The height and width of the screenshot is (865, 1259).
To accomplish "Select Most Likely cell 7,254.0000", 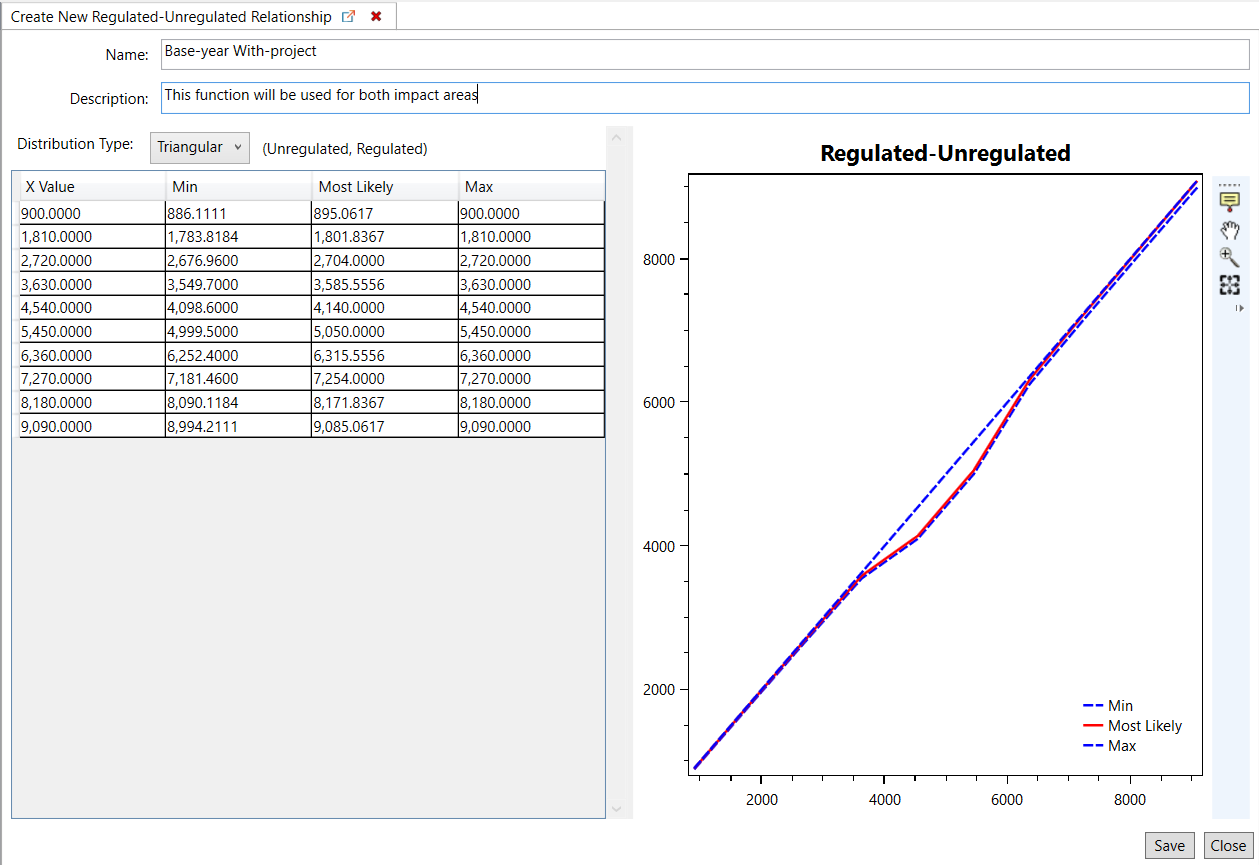I will coord(385,379).
